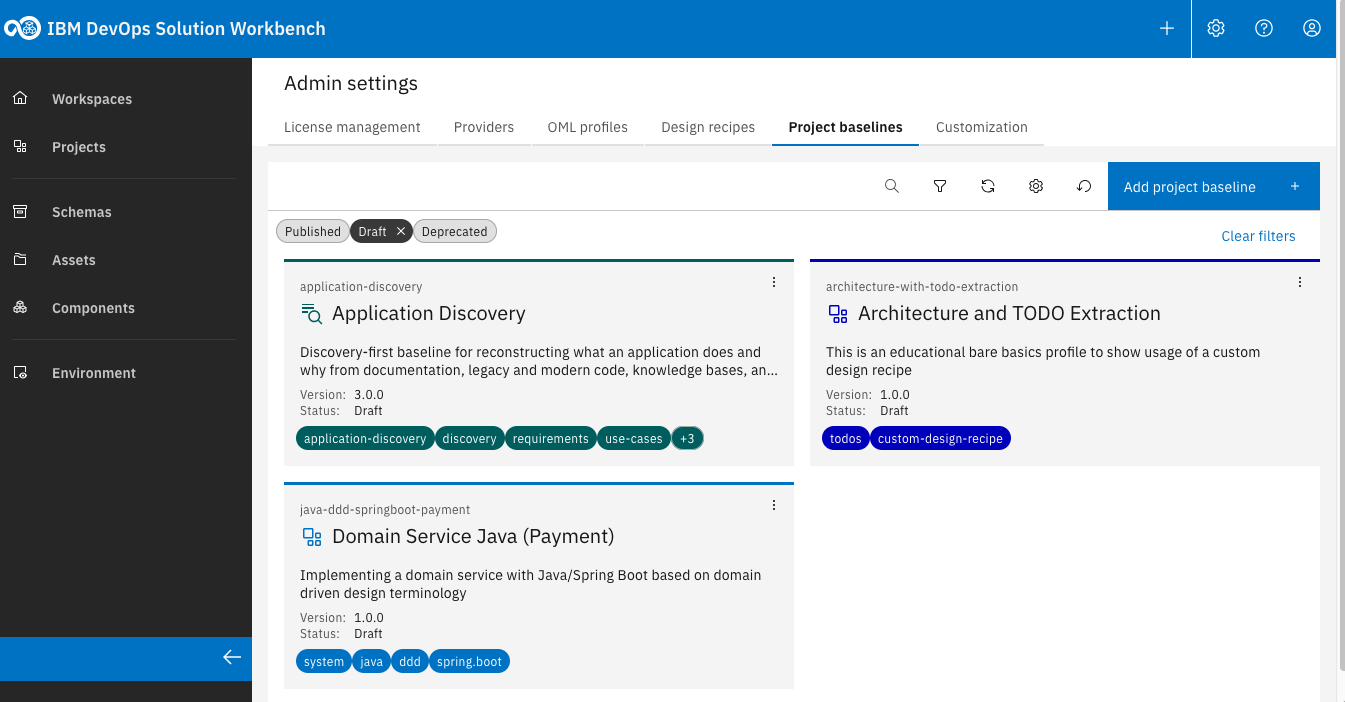
Task: Click the Application Discovery card icon
Action: (312, 314)
